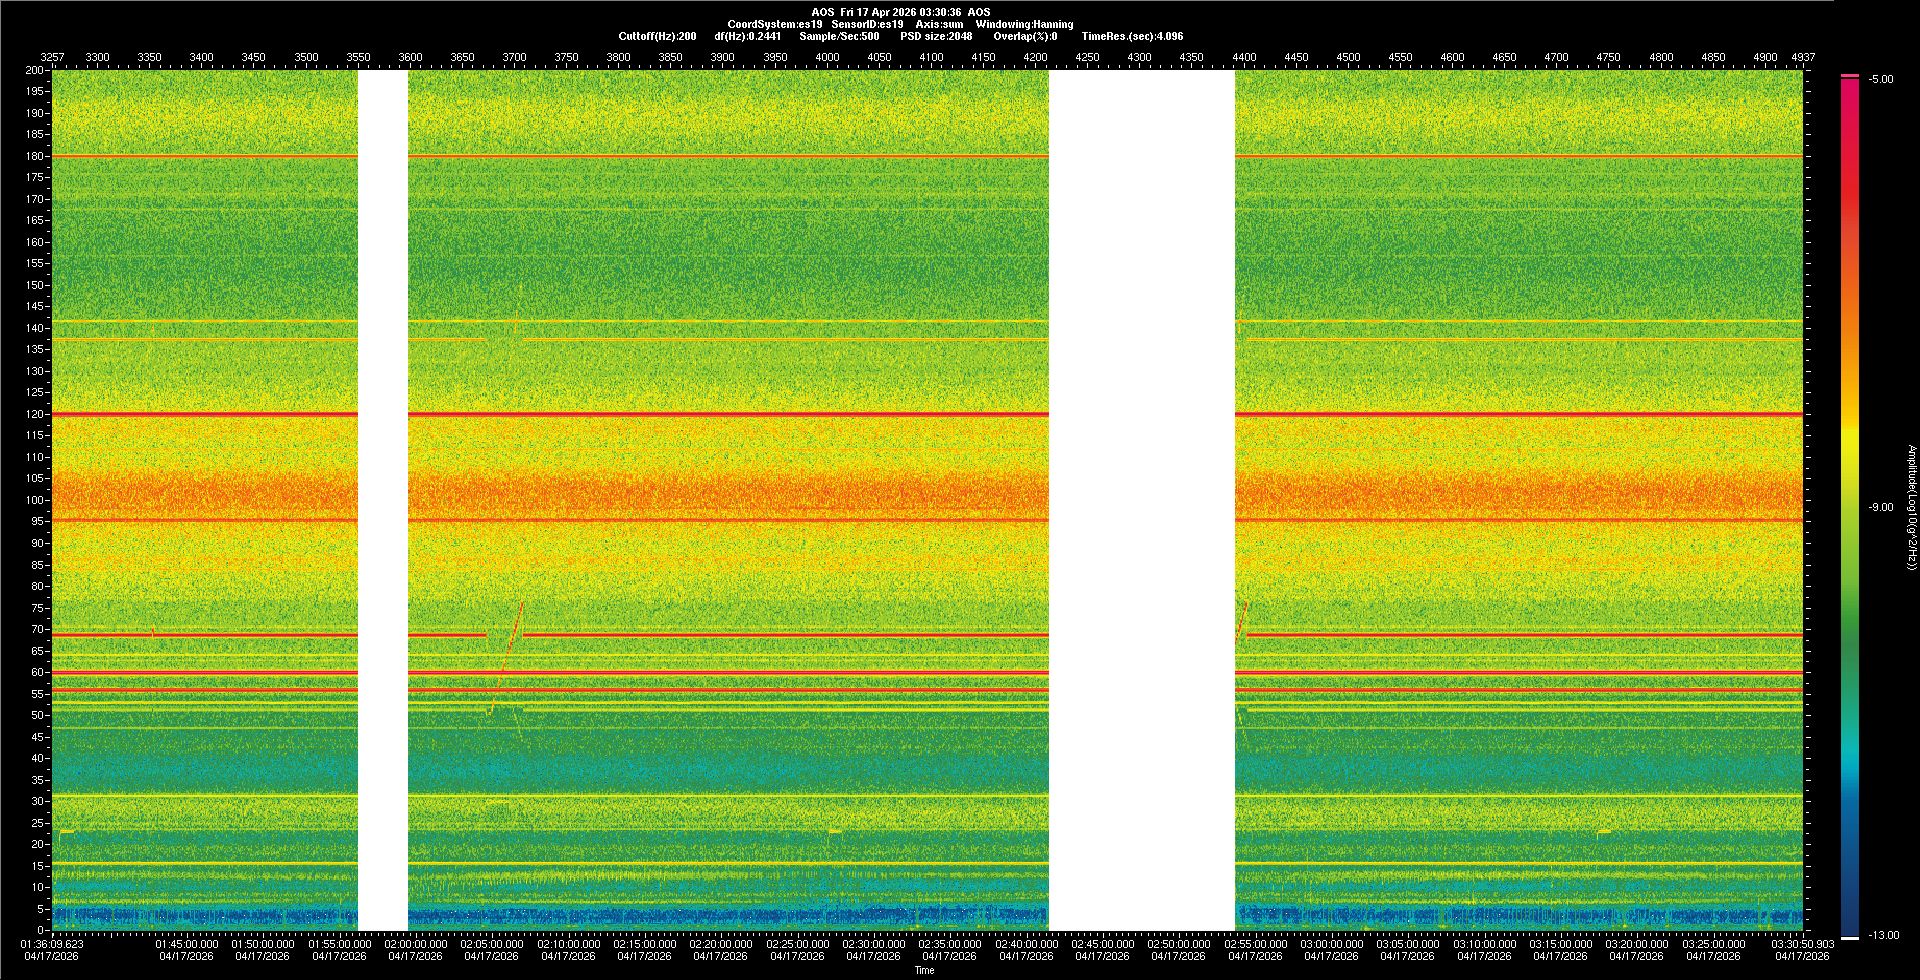Click the 120 Hz frequency axis tick label

point(35,414)
